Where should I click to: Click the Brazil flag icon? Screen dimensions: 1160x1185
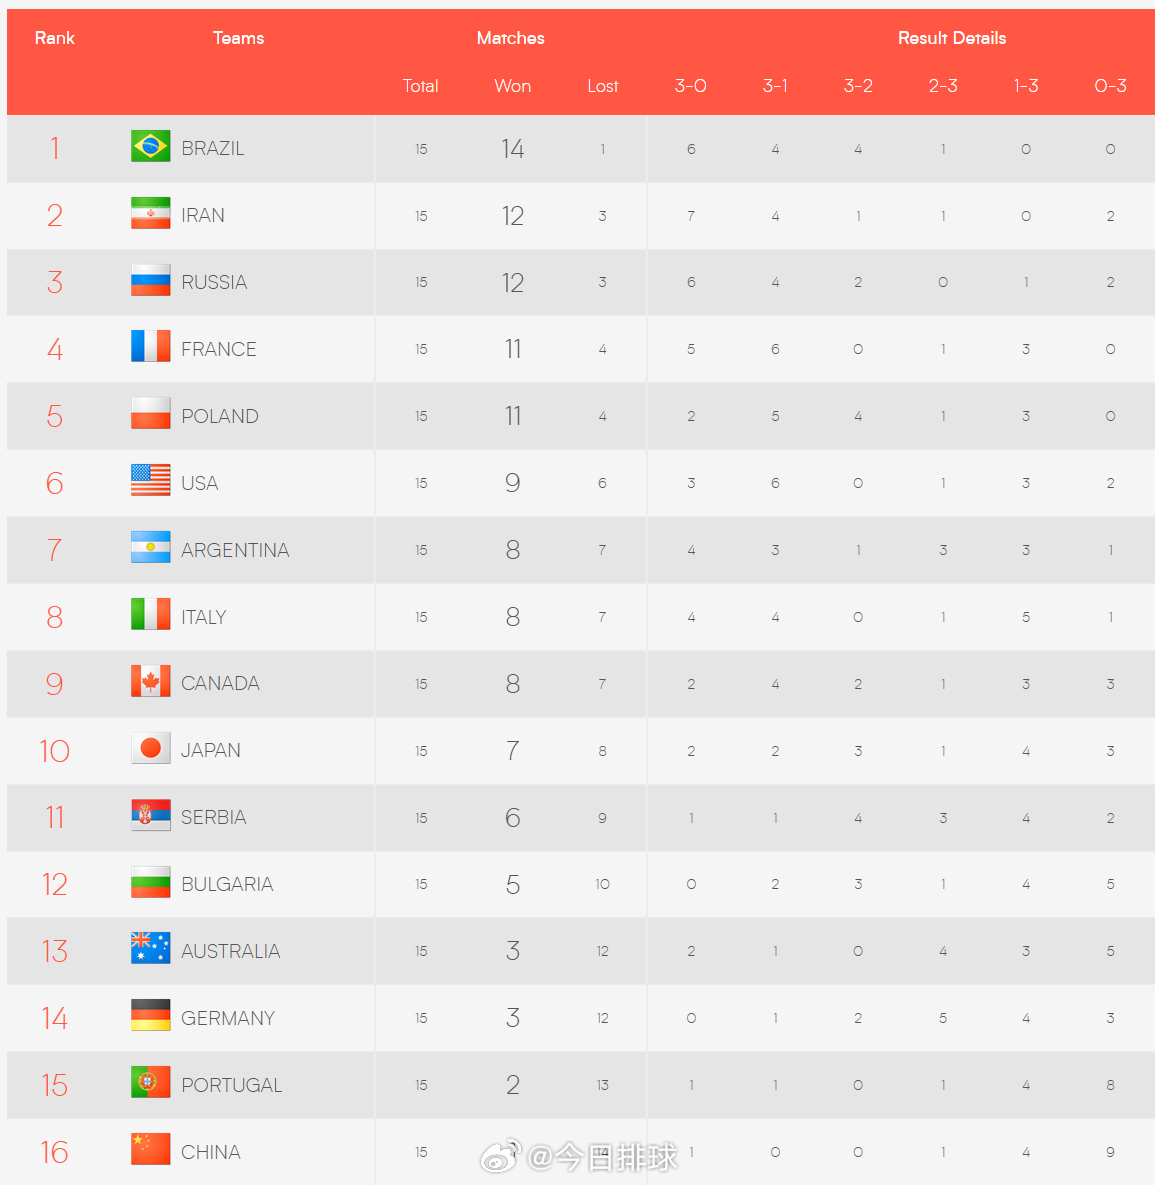click(x=150, y=147)
